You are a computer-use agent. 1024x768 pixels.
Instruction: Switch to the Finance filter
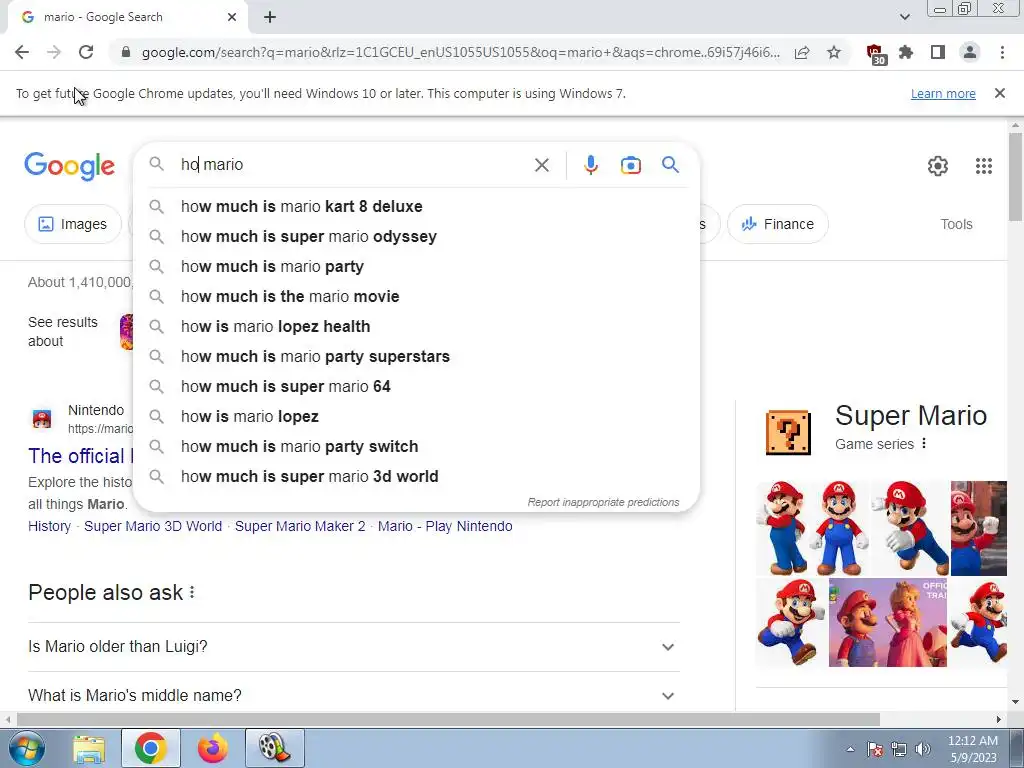click(778, 224)
